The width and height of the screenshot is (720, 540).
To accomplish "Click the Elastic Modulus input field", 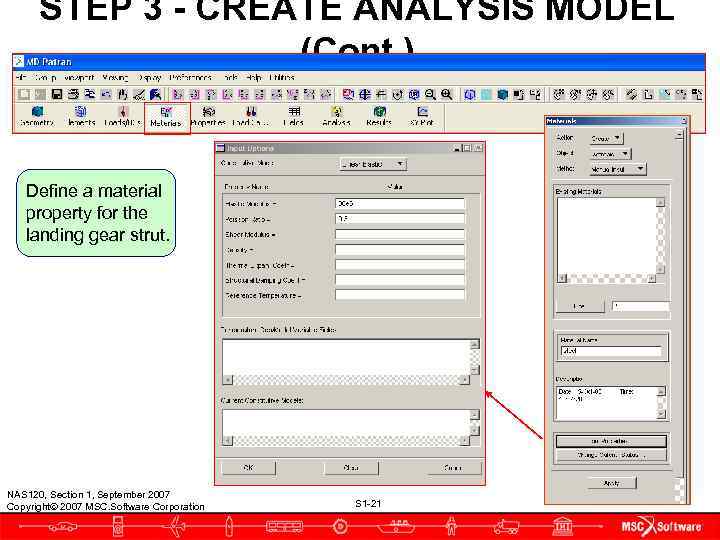I will tap(399, 203).
